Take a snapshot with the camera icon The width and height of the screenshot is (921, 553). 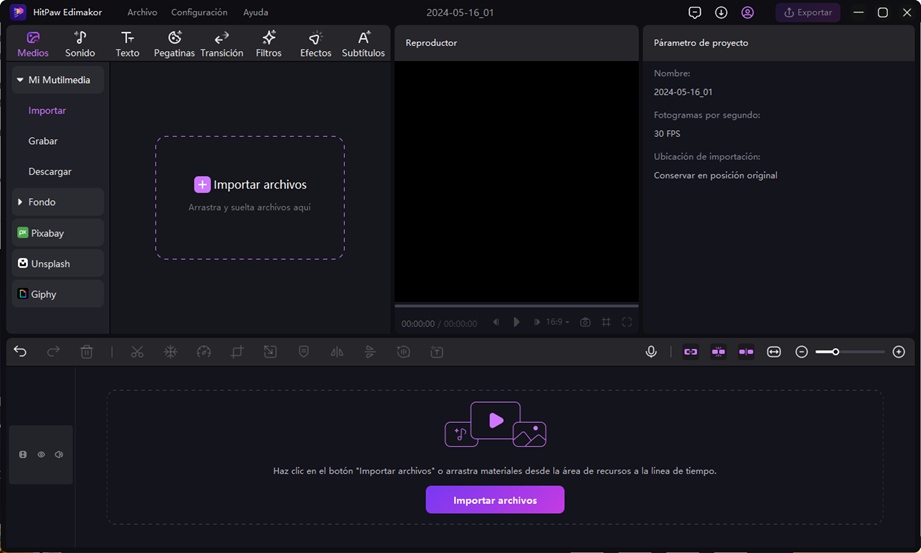(585, 323)
